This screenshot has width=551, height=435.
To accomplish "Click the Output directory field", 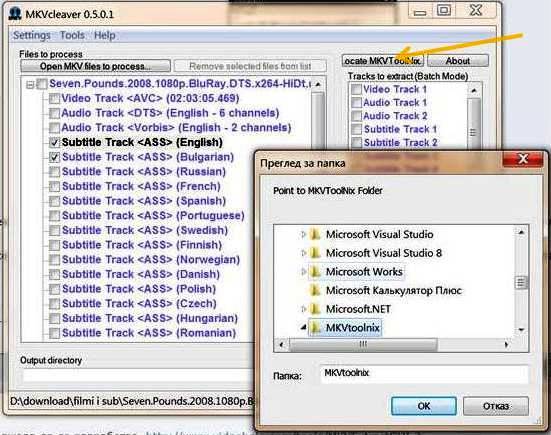I will (x=137, y=376).
